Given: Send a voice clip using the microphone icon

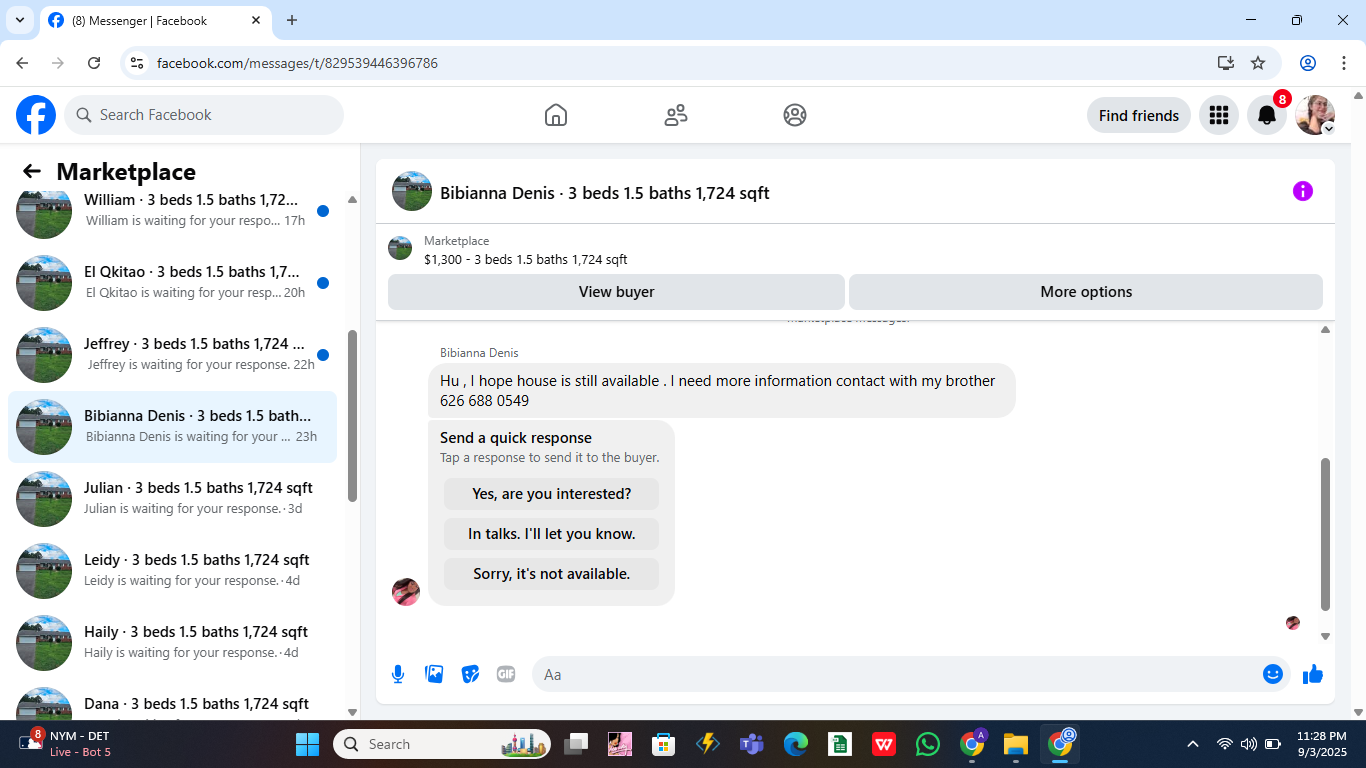Looking at the screenshot, I should tap(398, 674).
